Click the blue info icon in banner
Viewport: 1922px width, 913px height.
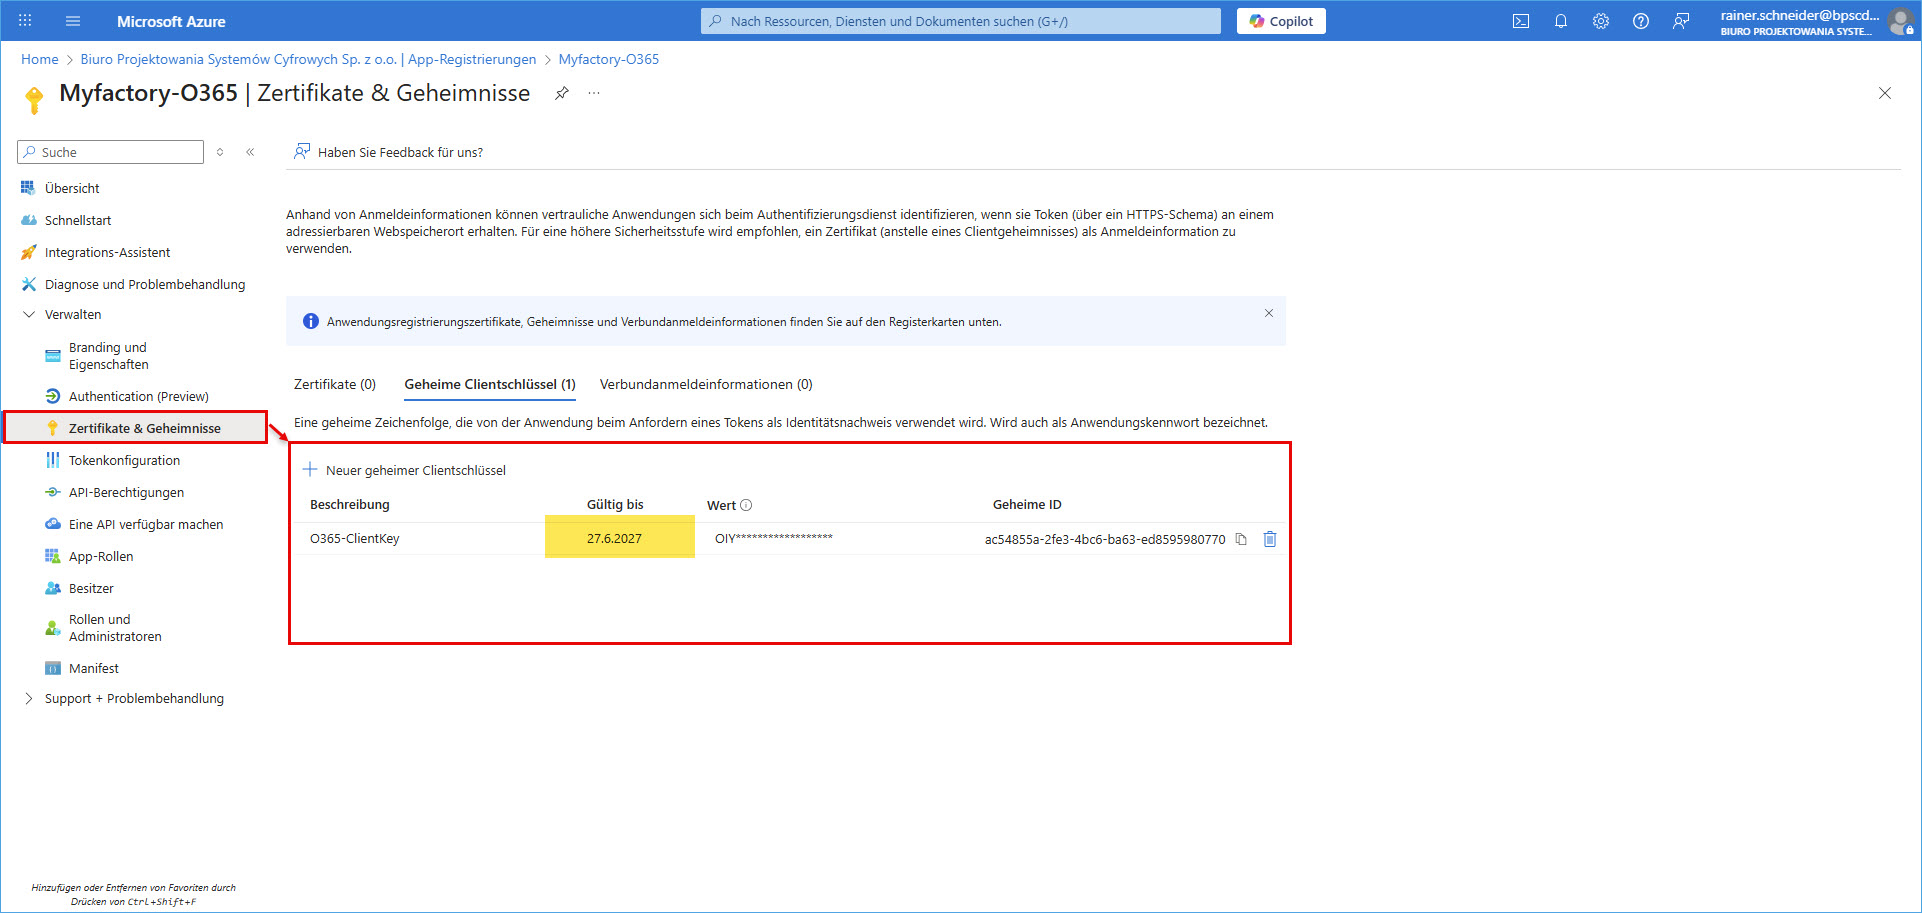(x=311, y=322)
